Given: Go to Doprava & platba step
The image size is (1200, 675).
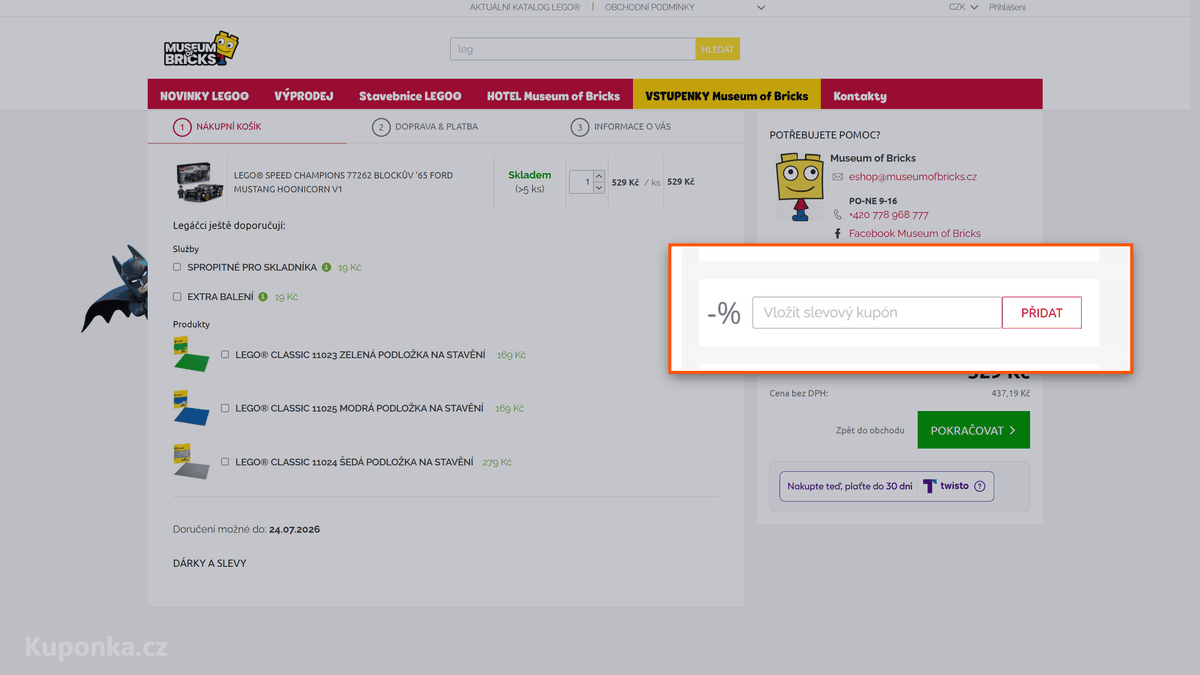Looking at the screenshot, I should tap(425, 127).
